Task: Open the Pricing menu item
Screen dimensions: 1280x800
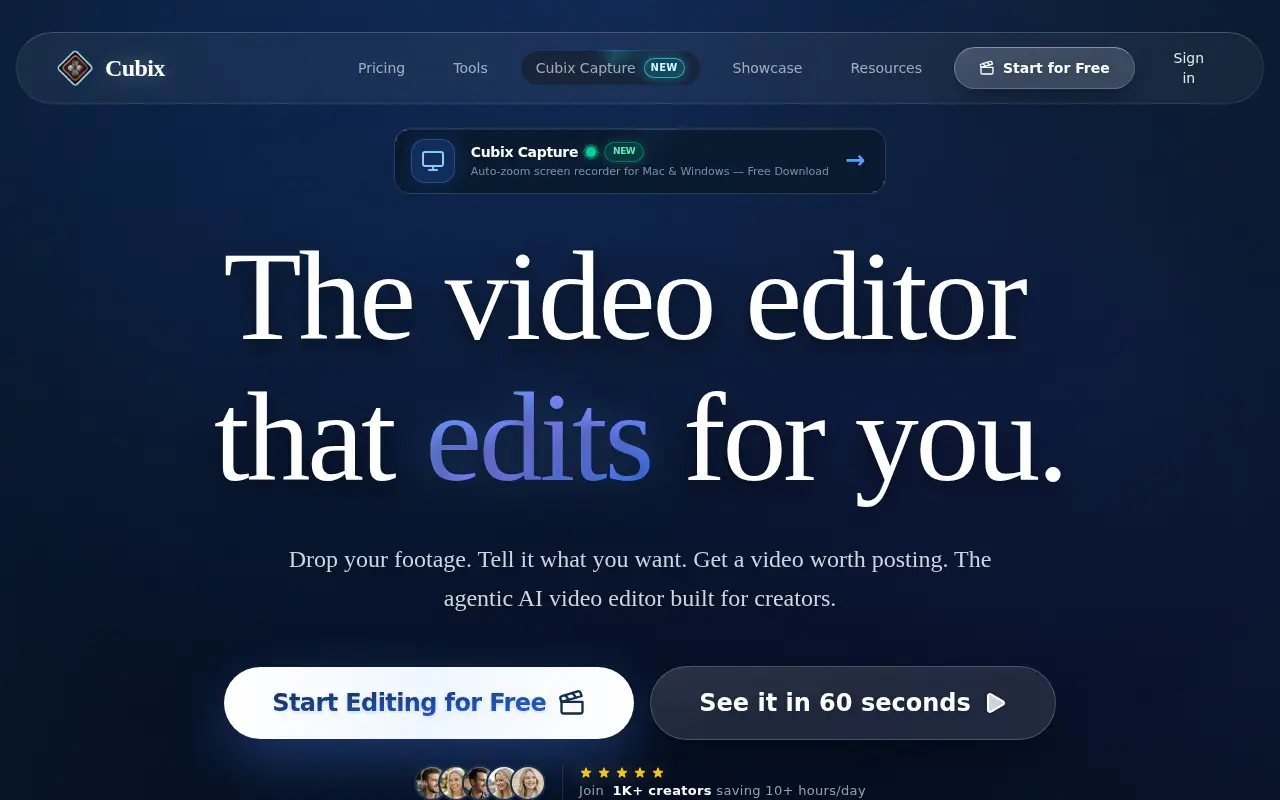Action: 381,68
